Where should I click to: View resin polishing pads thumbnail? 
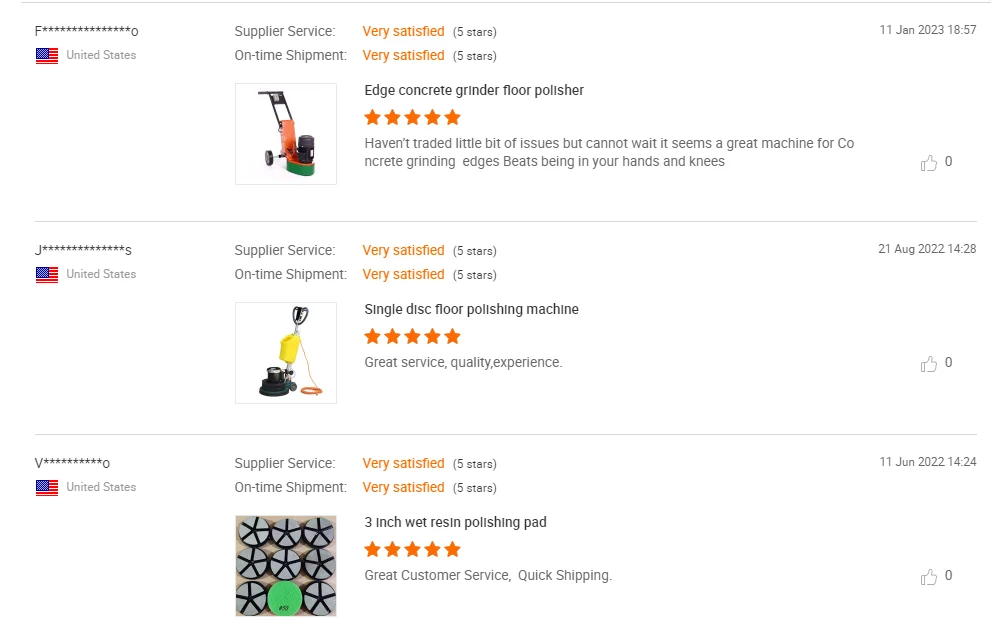pos(286,566)
